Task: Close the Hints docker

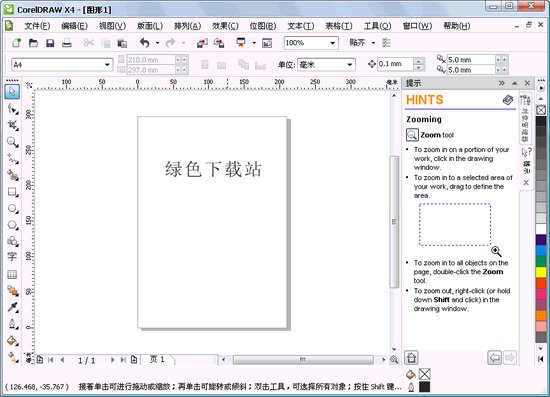Action: point(527,83)
